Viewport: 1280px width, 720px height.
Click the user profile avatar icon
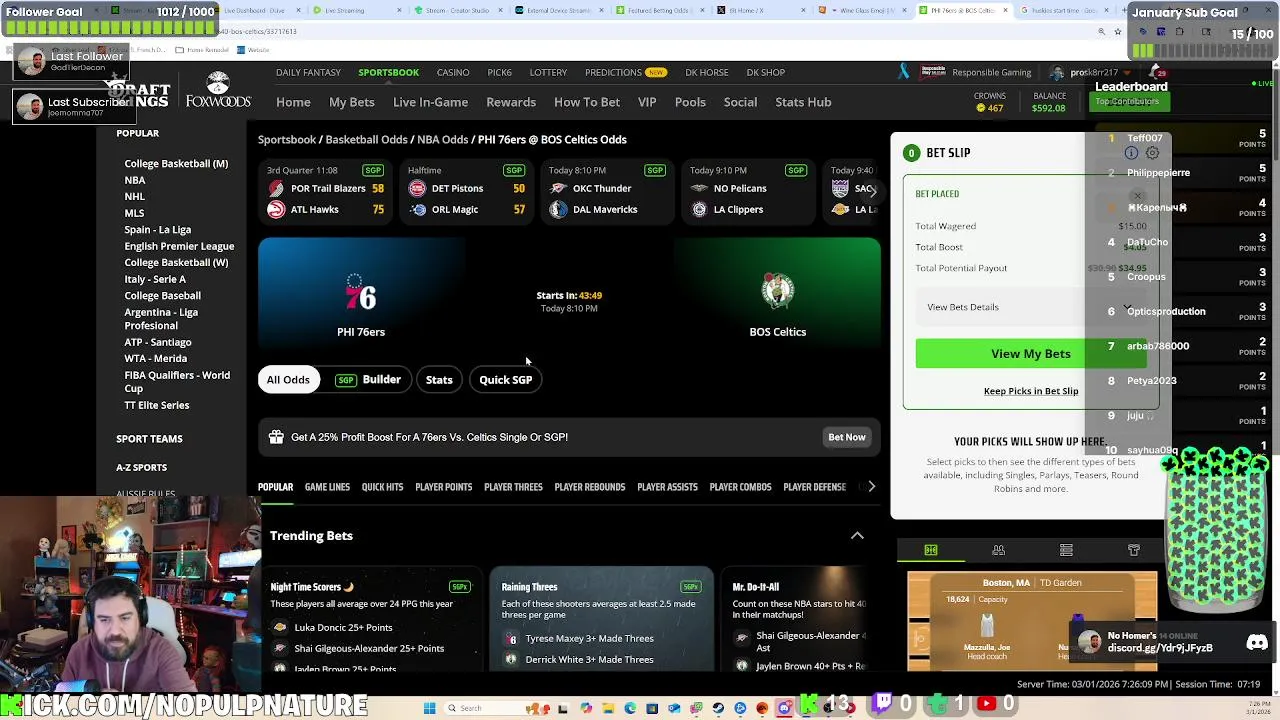pos(1057,72)
